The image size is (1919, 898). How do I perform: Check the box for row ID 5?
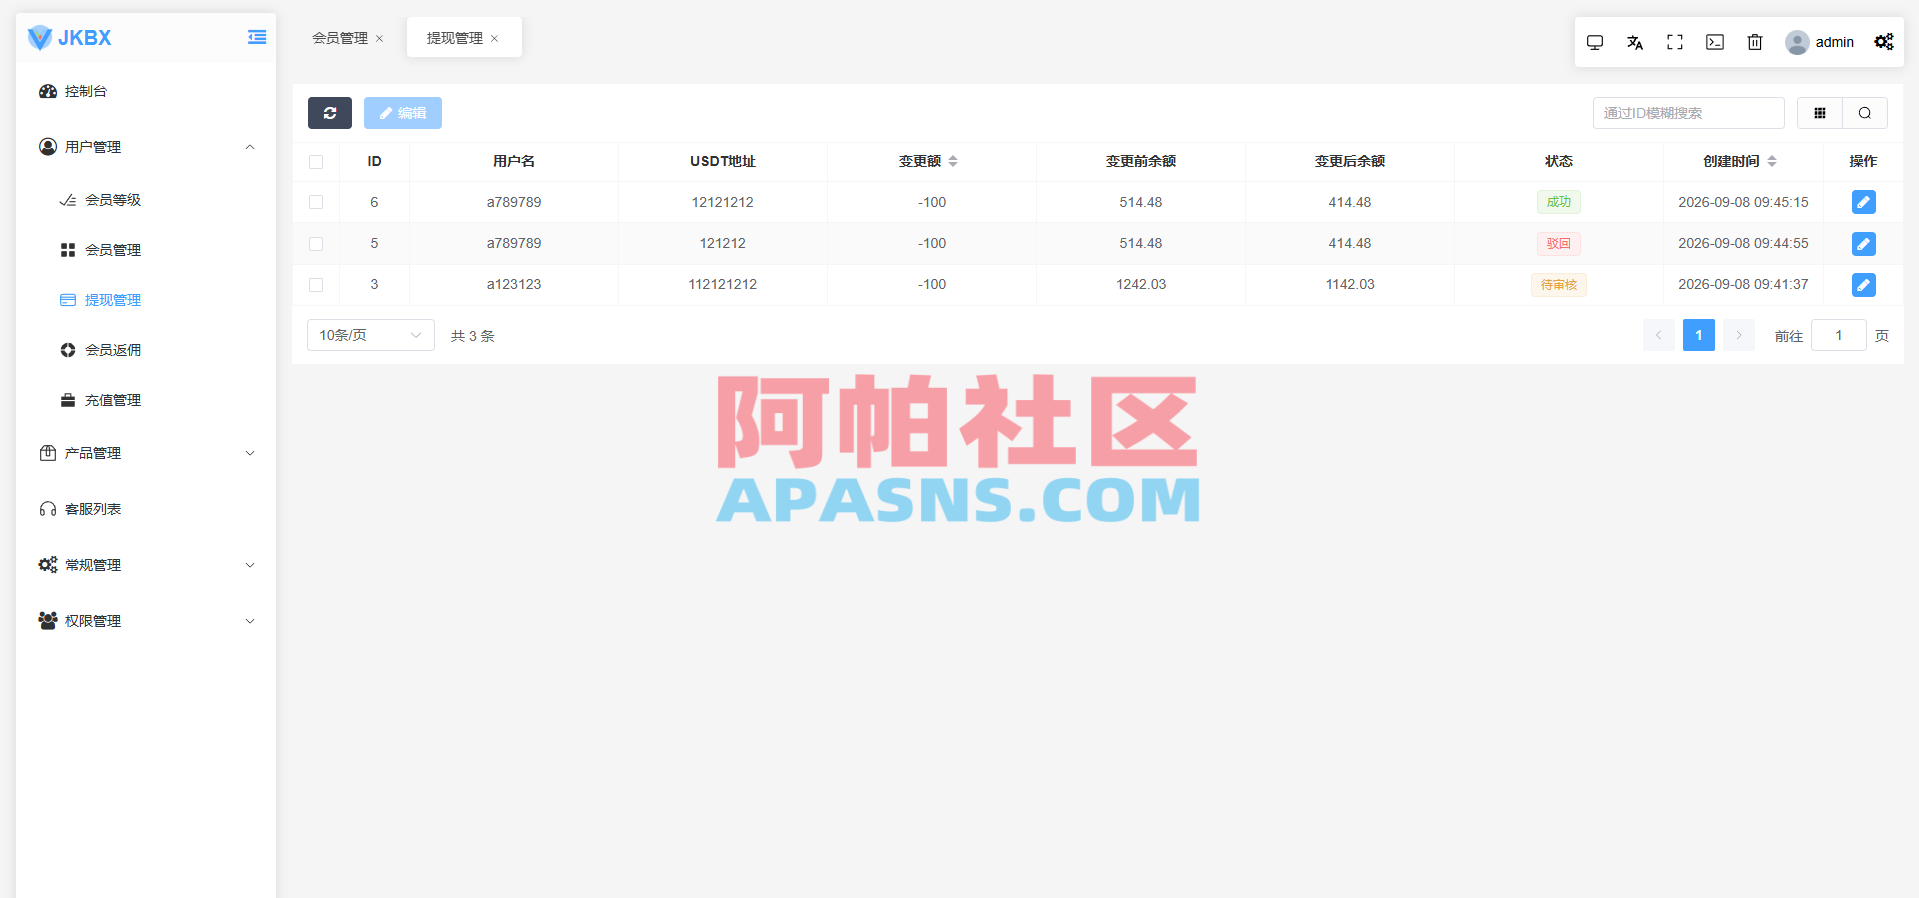pos(316,243)
